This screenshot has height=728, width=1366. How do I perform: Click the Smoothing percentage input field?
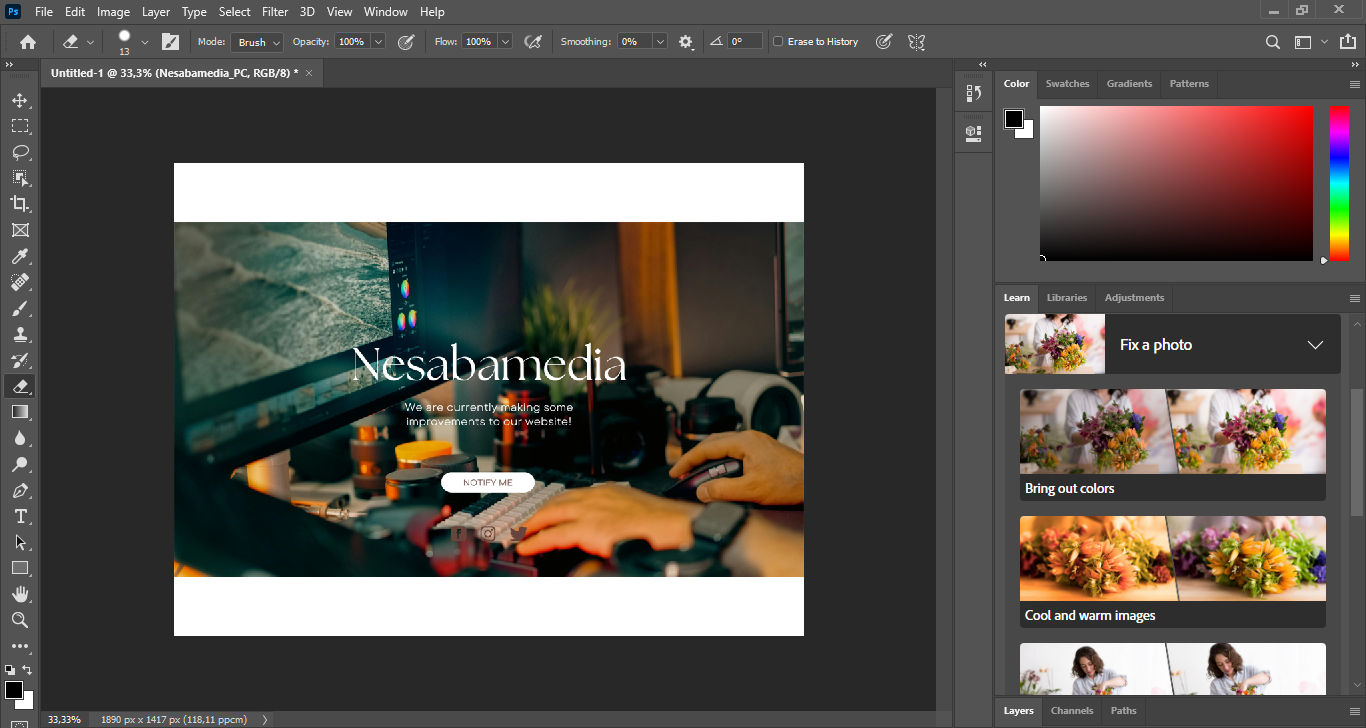(x=635, y=42)
